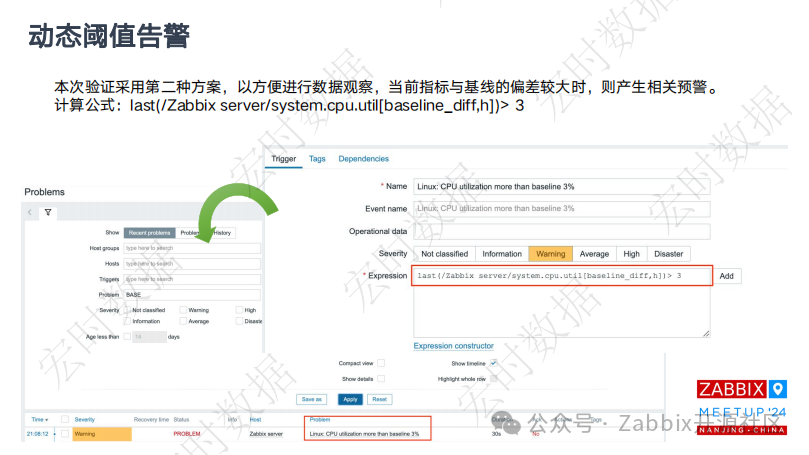Click into the Expression text area
809x455 pixels.
(x=562, y=302)
